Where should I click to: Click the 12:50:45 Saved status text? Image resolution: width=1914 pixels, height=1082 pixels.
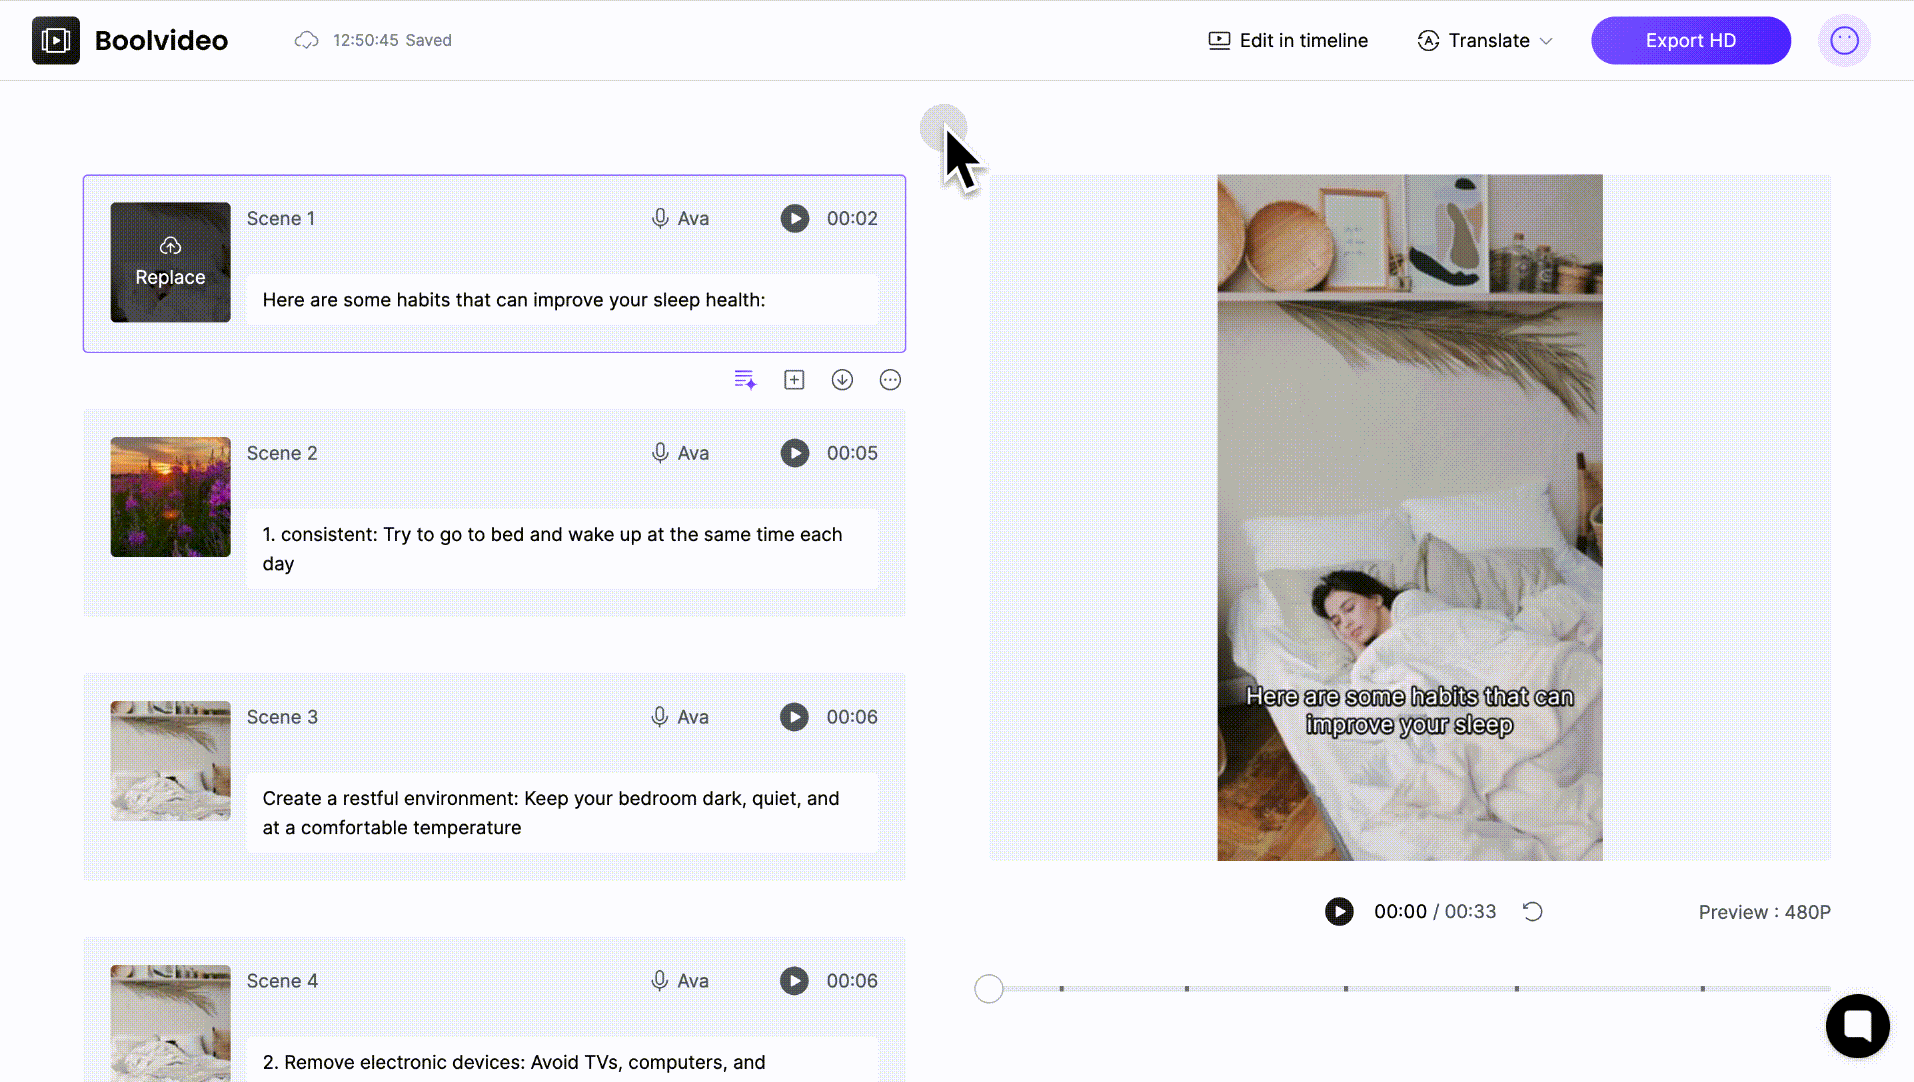(x=392, y=40)
